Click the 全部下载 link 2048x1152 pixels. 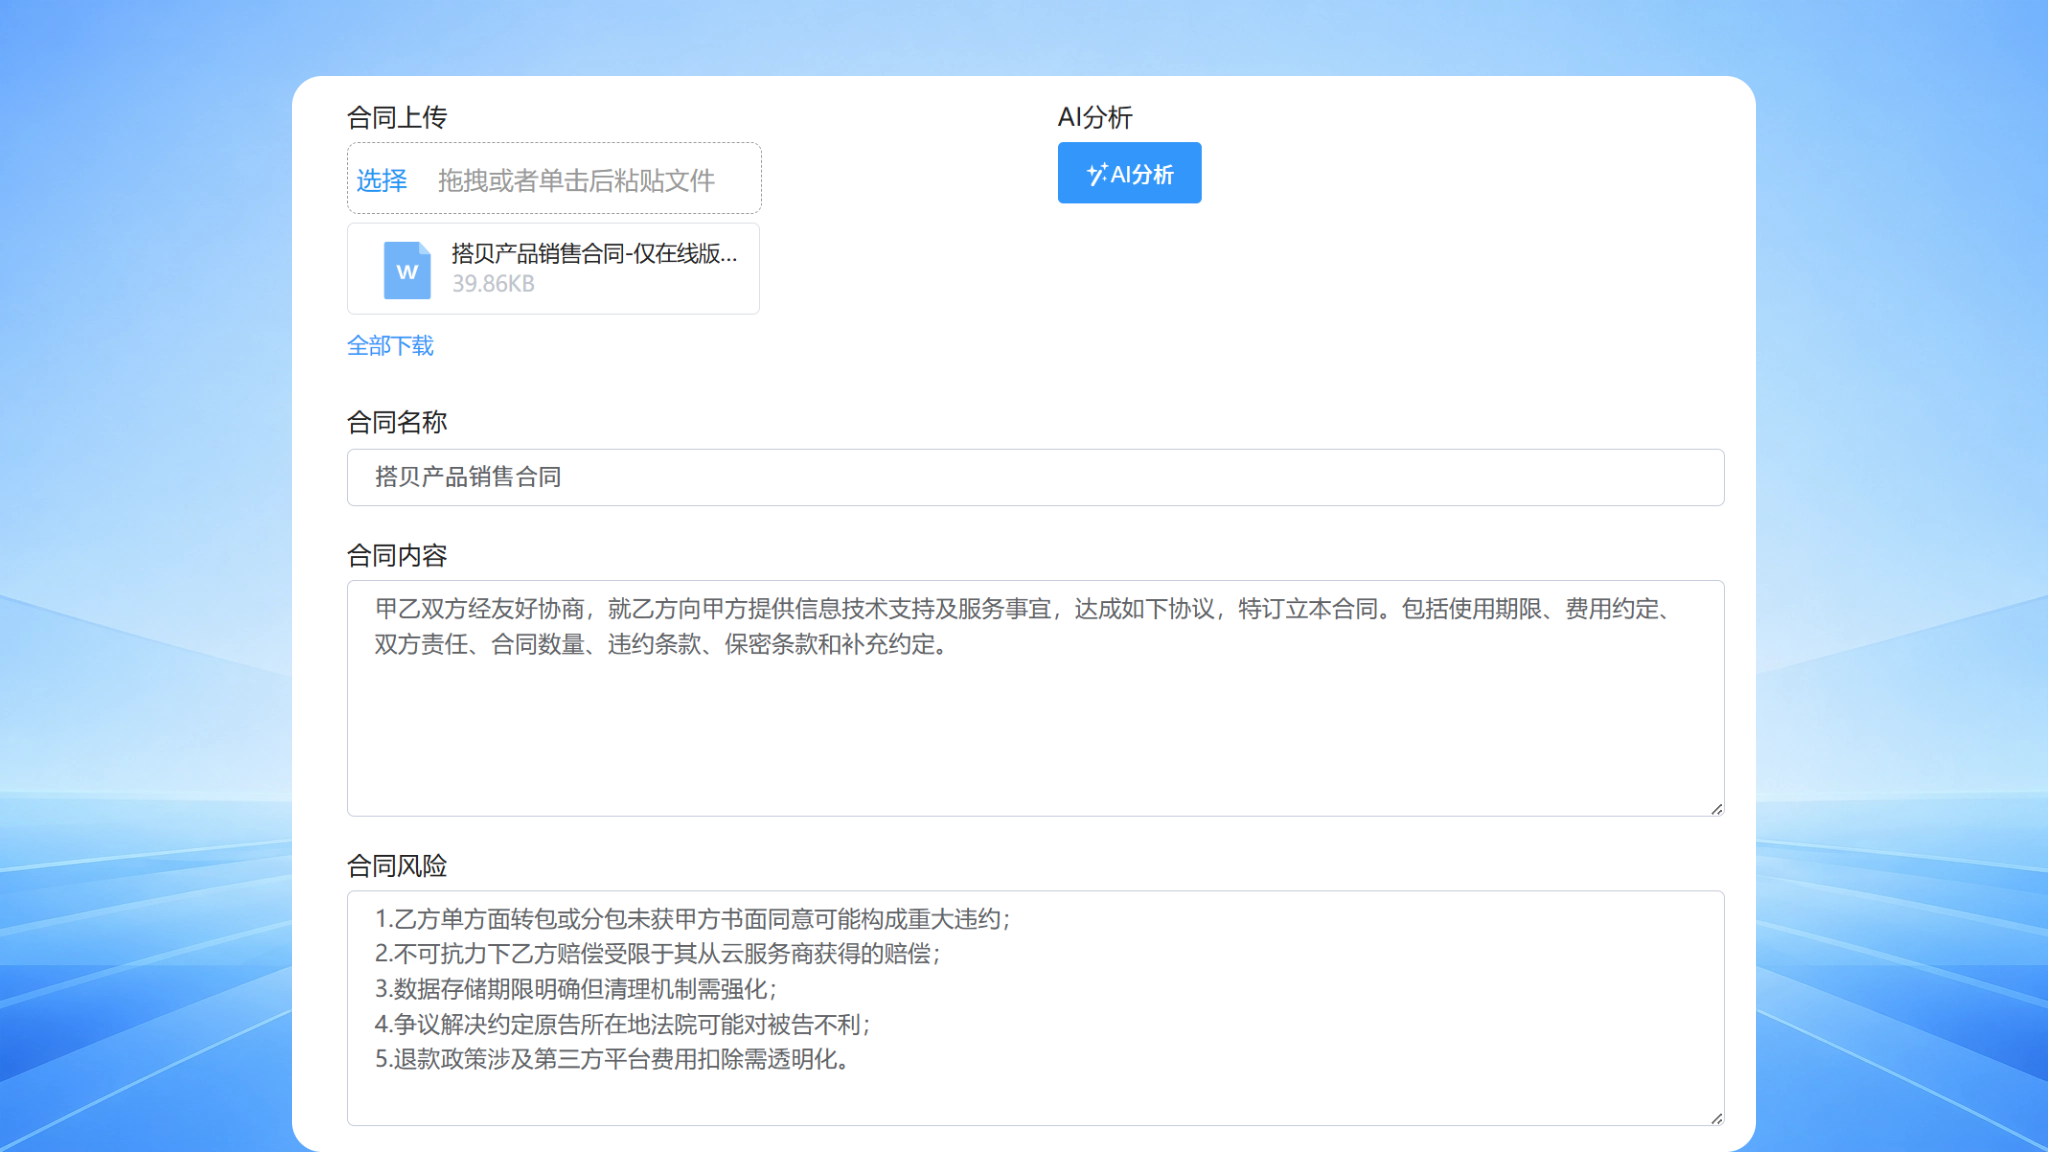pos(390,346)
